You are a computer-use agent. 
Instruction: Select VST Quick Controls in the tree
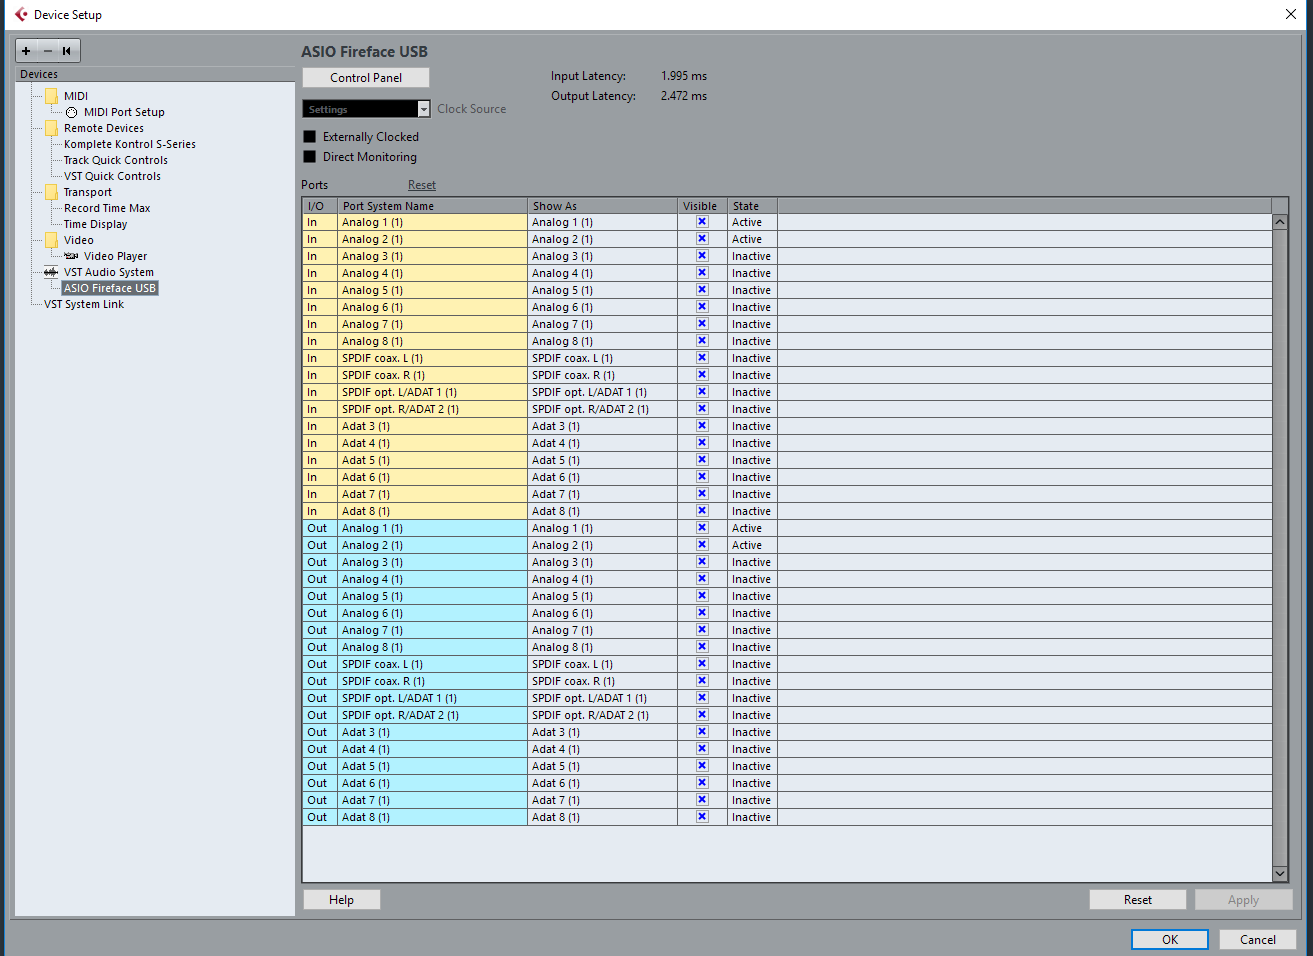112,176
